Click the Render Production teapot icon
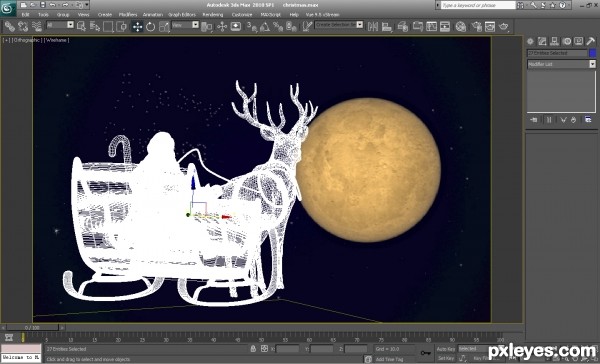 tap(504, 26)
